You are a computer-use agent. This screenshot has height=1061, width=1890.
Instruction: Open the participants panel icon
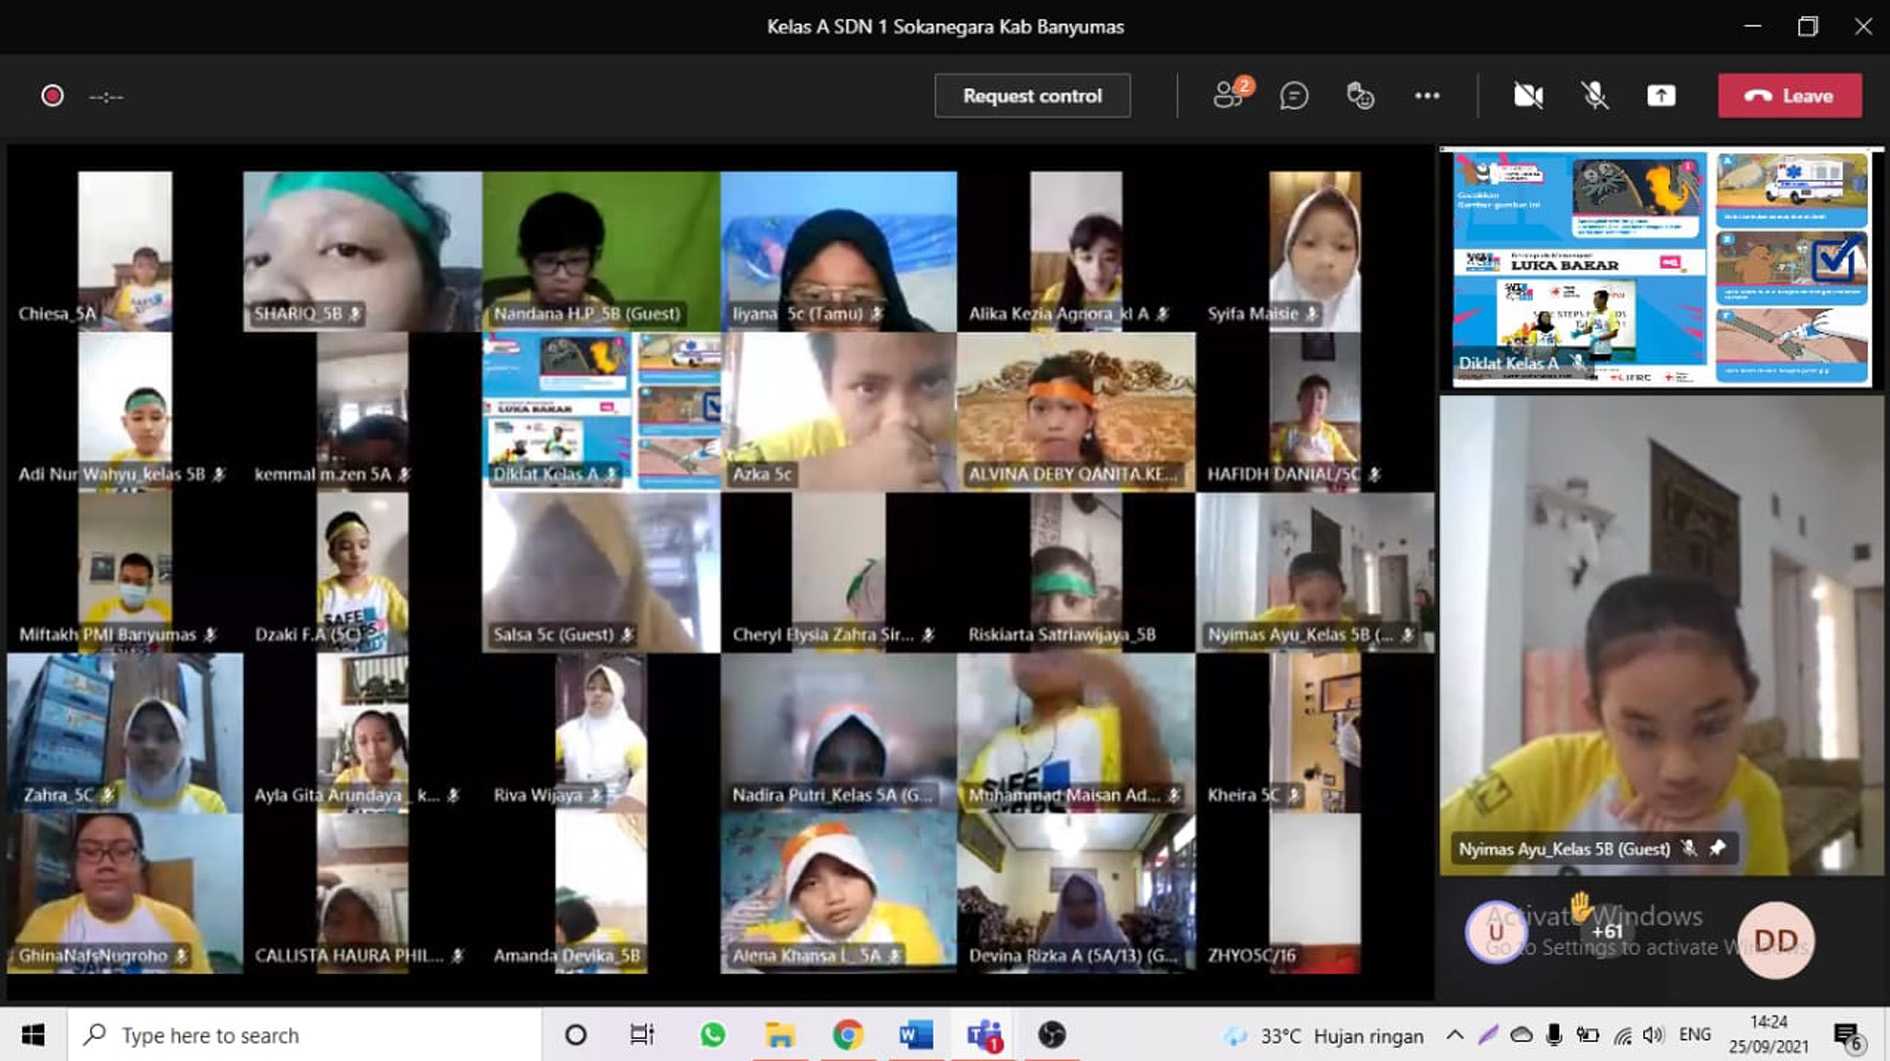[x=1229, y=95]
